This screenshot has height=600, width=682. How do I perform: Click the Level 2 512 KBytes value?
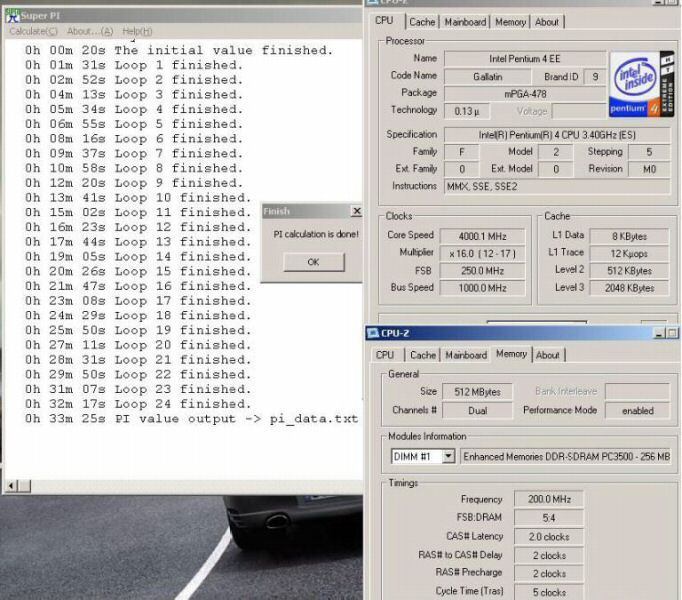coord(629,271)
